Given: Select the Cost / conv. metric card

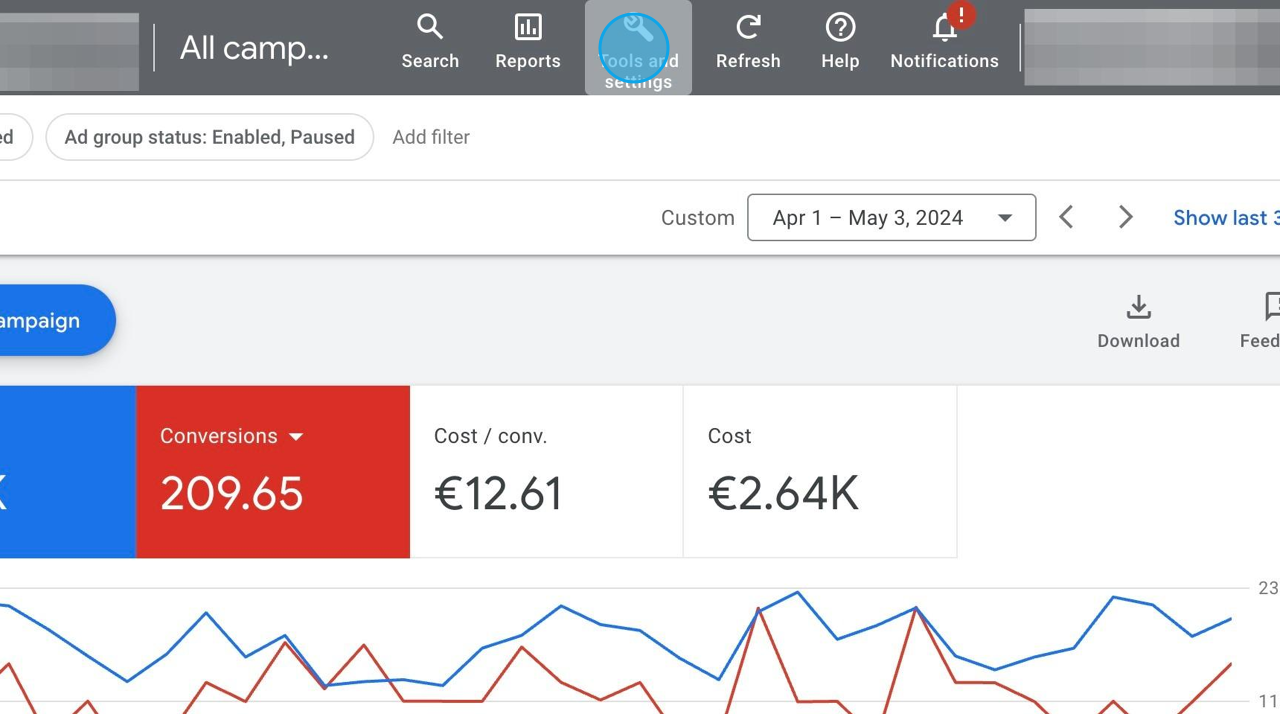Looking at the screenshot, I should tap(546, 471).
